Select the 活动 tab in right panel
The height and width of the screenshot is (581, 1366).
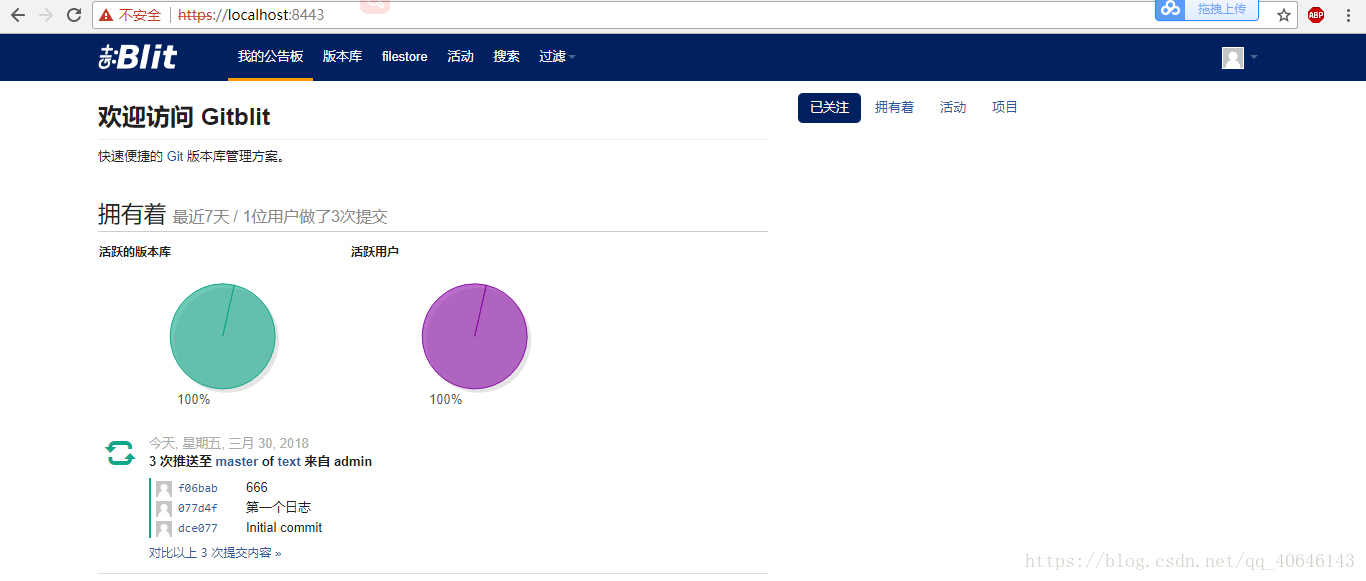pyautogui.click(x=953, y=108)
